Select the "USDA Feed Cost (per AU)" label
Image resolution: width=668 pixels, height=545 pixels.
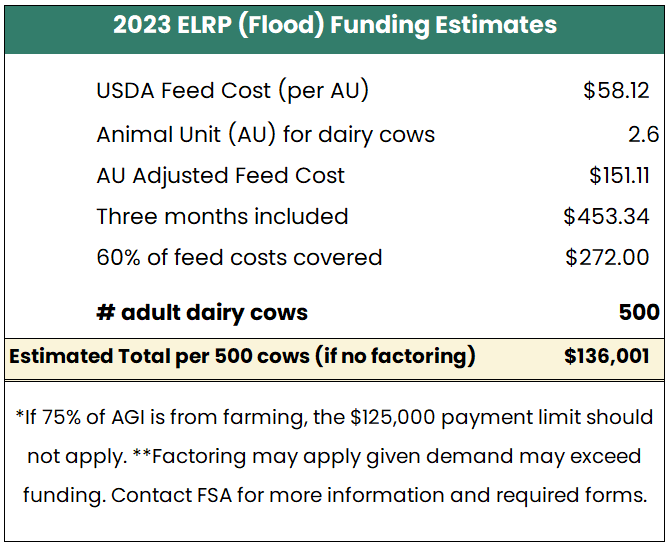233,91
